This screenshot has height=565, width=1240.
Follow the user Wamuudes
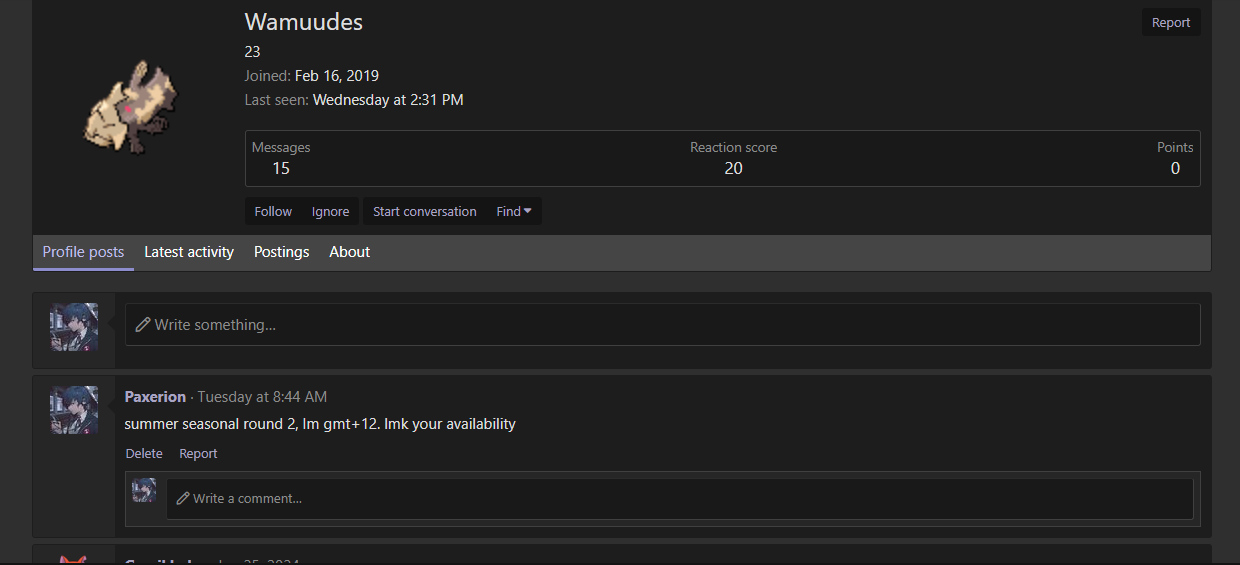click(x=273, y=211)
